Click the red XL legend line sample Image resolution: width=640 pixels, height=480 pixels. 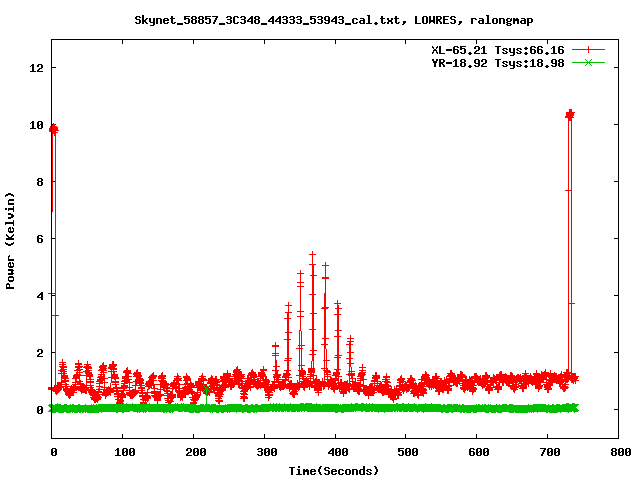click(x=588, y=50)
